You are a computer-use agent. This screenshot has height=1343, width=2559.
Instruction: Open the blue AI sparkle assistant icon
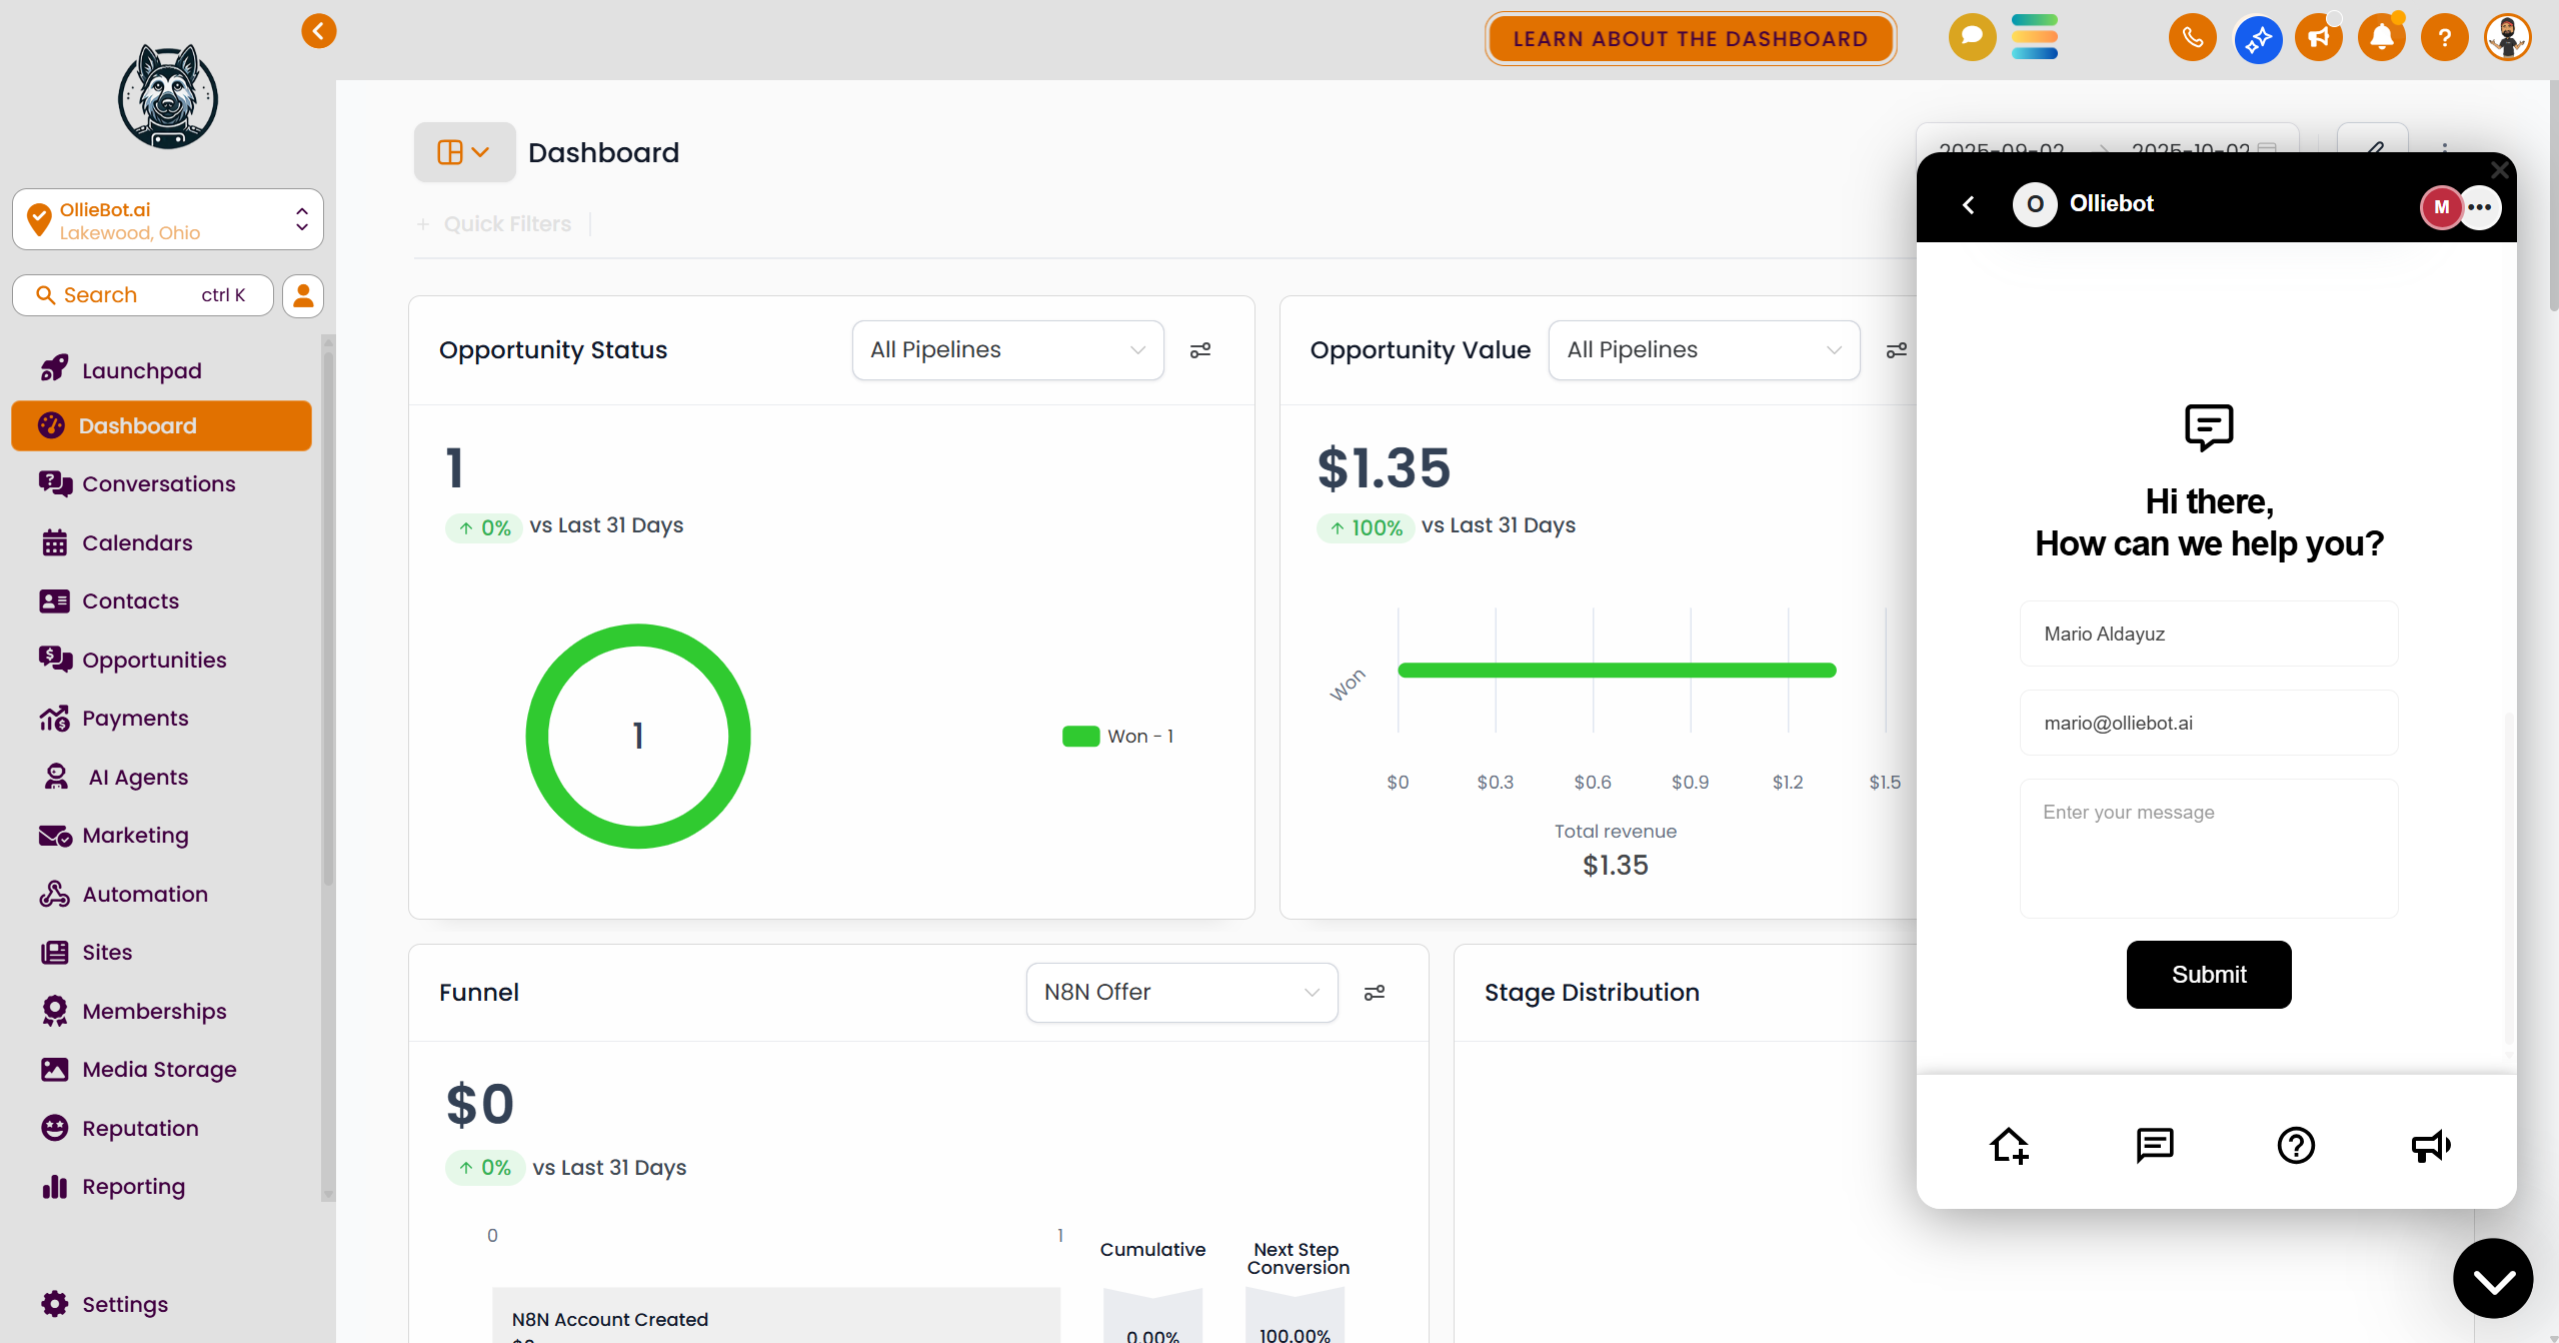[x=2257, y=39]
